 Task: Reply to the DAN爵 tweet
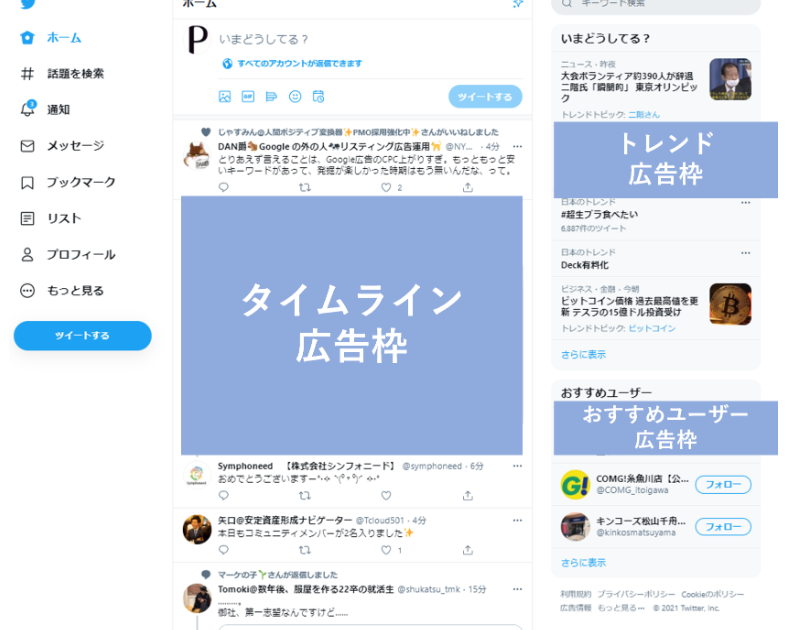[224, 187]
